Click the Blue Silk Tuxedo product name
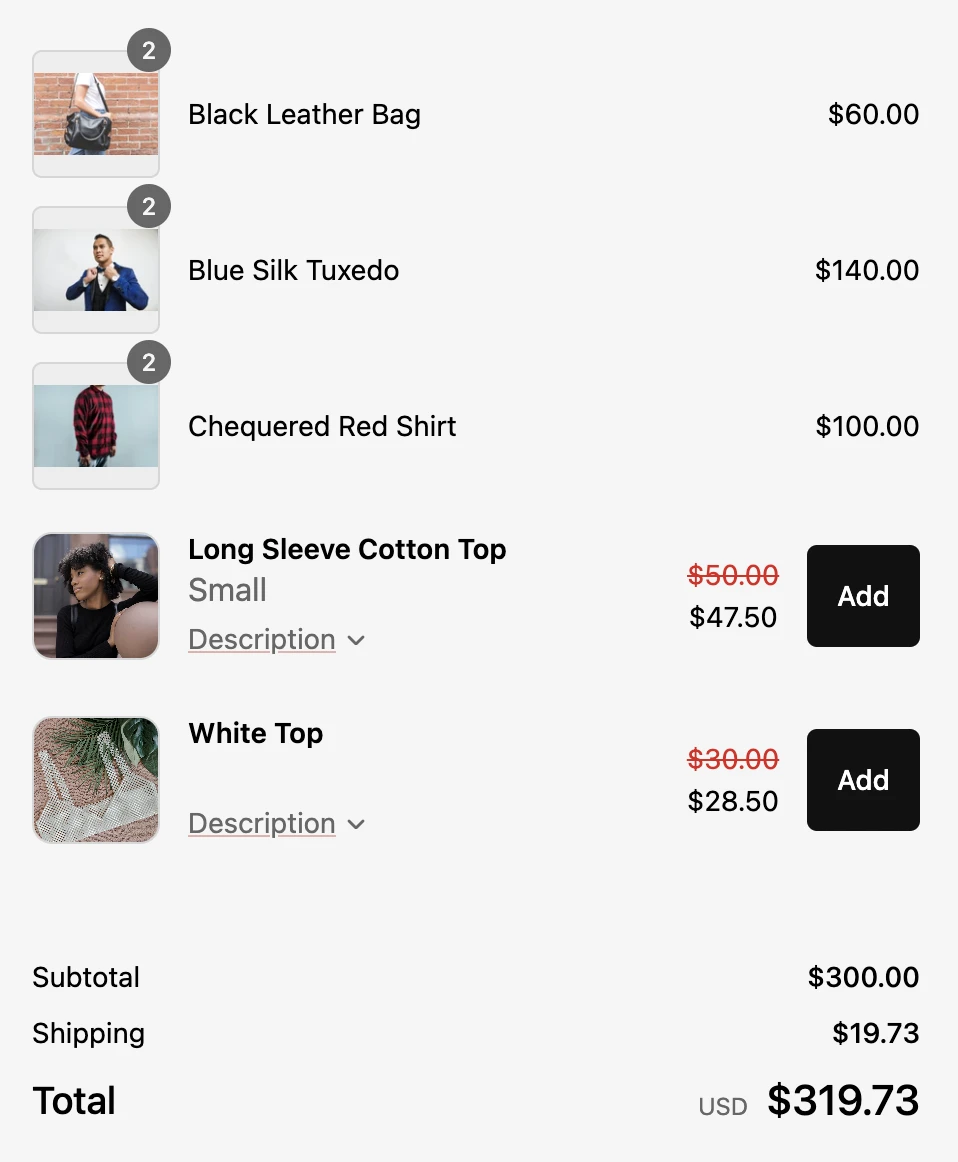The width and height of the screenshot is (958, 1162). [293, 271]
